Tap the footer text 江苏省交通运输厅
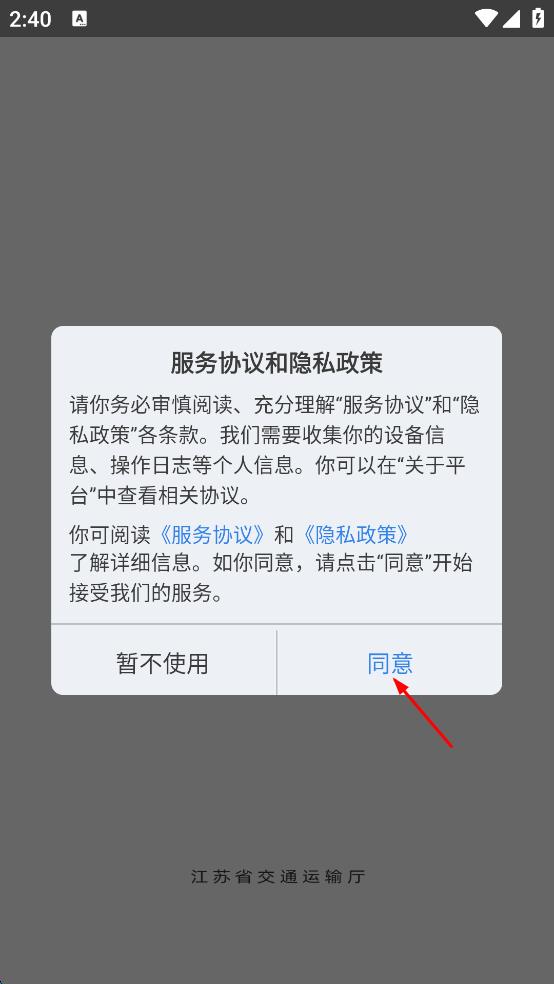The height and width of the screenshot is (984, 554). [278, 877]
